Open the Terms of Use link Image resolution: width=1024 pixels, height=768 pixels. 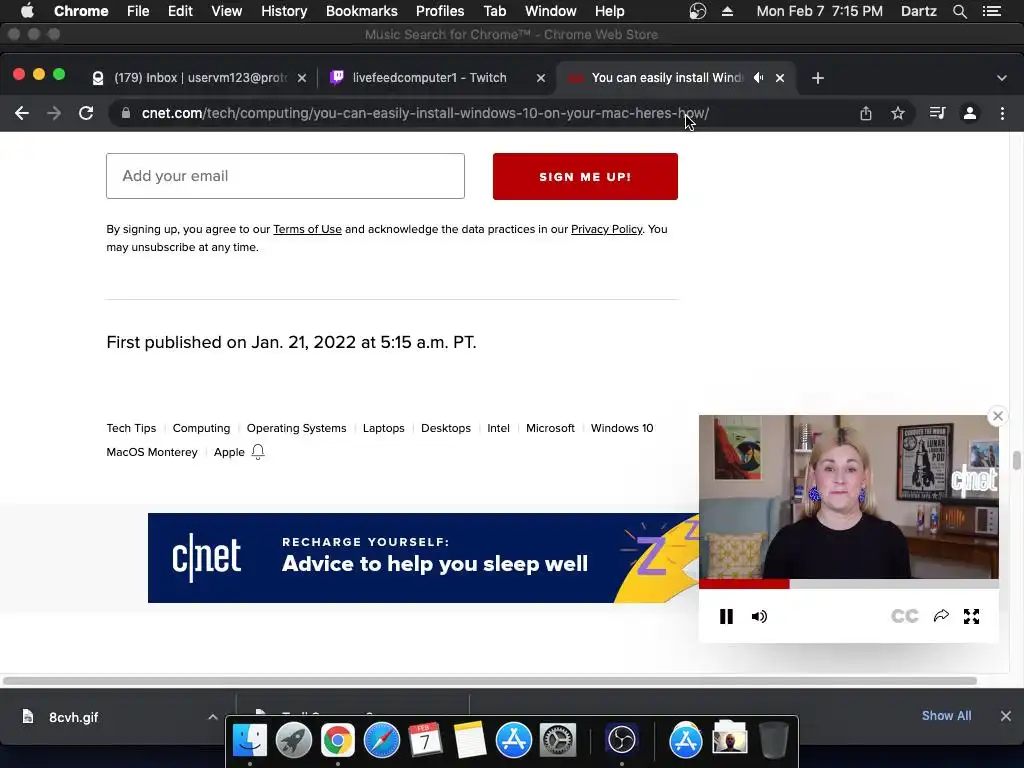307,229
